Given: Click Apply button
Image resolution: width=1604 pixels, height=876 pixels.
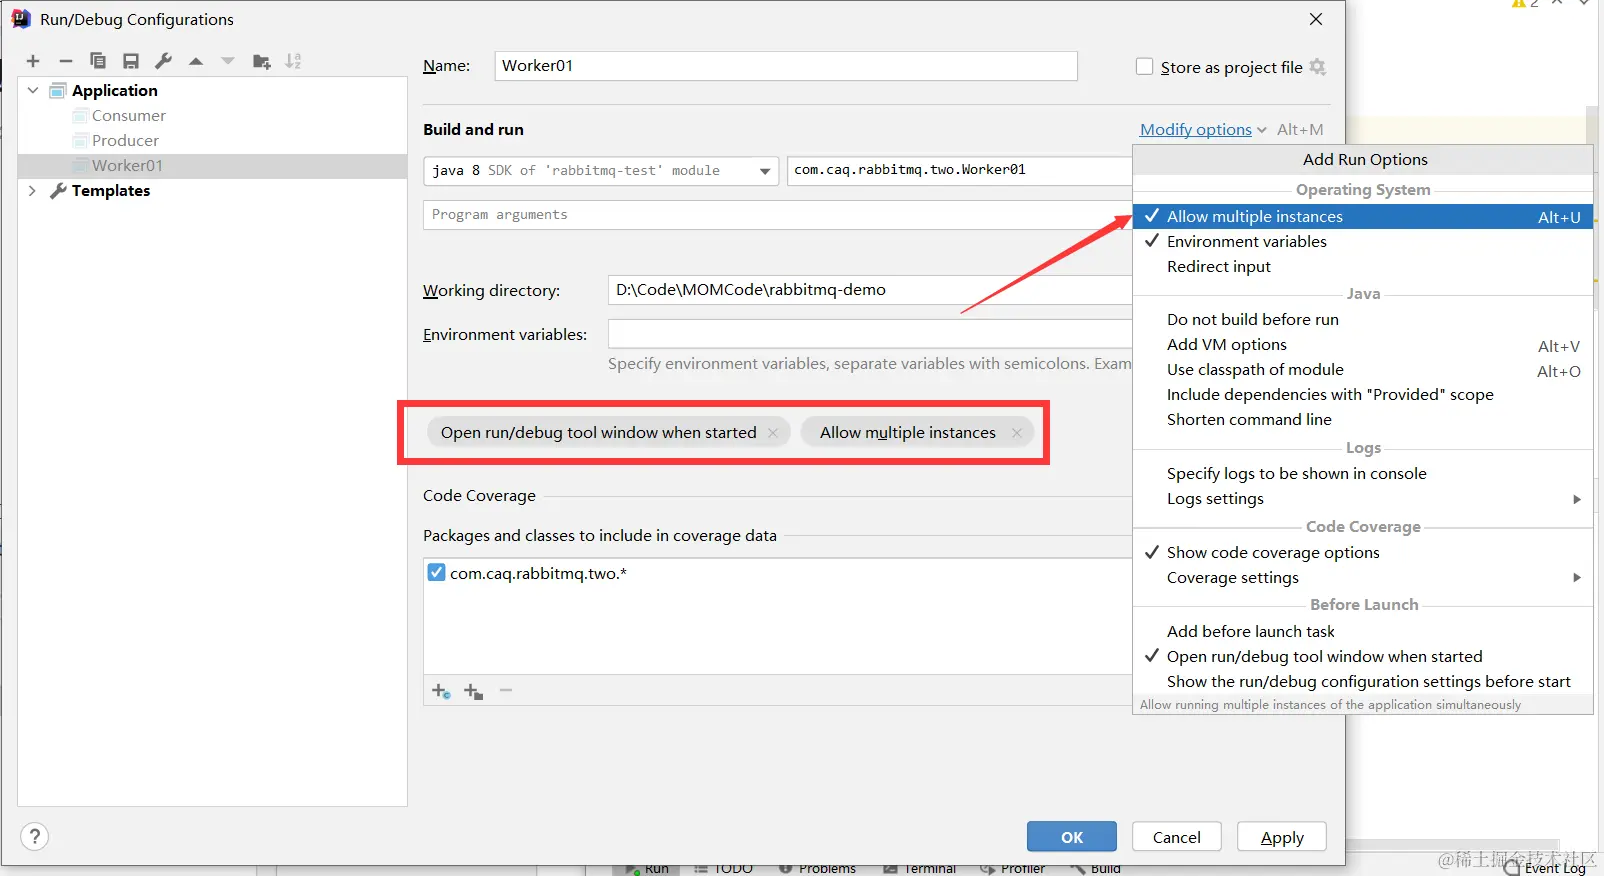Looking at the screenshot, I should click(x=1282, y=837).
